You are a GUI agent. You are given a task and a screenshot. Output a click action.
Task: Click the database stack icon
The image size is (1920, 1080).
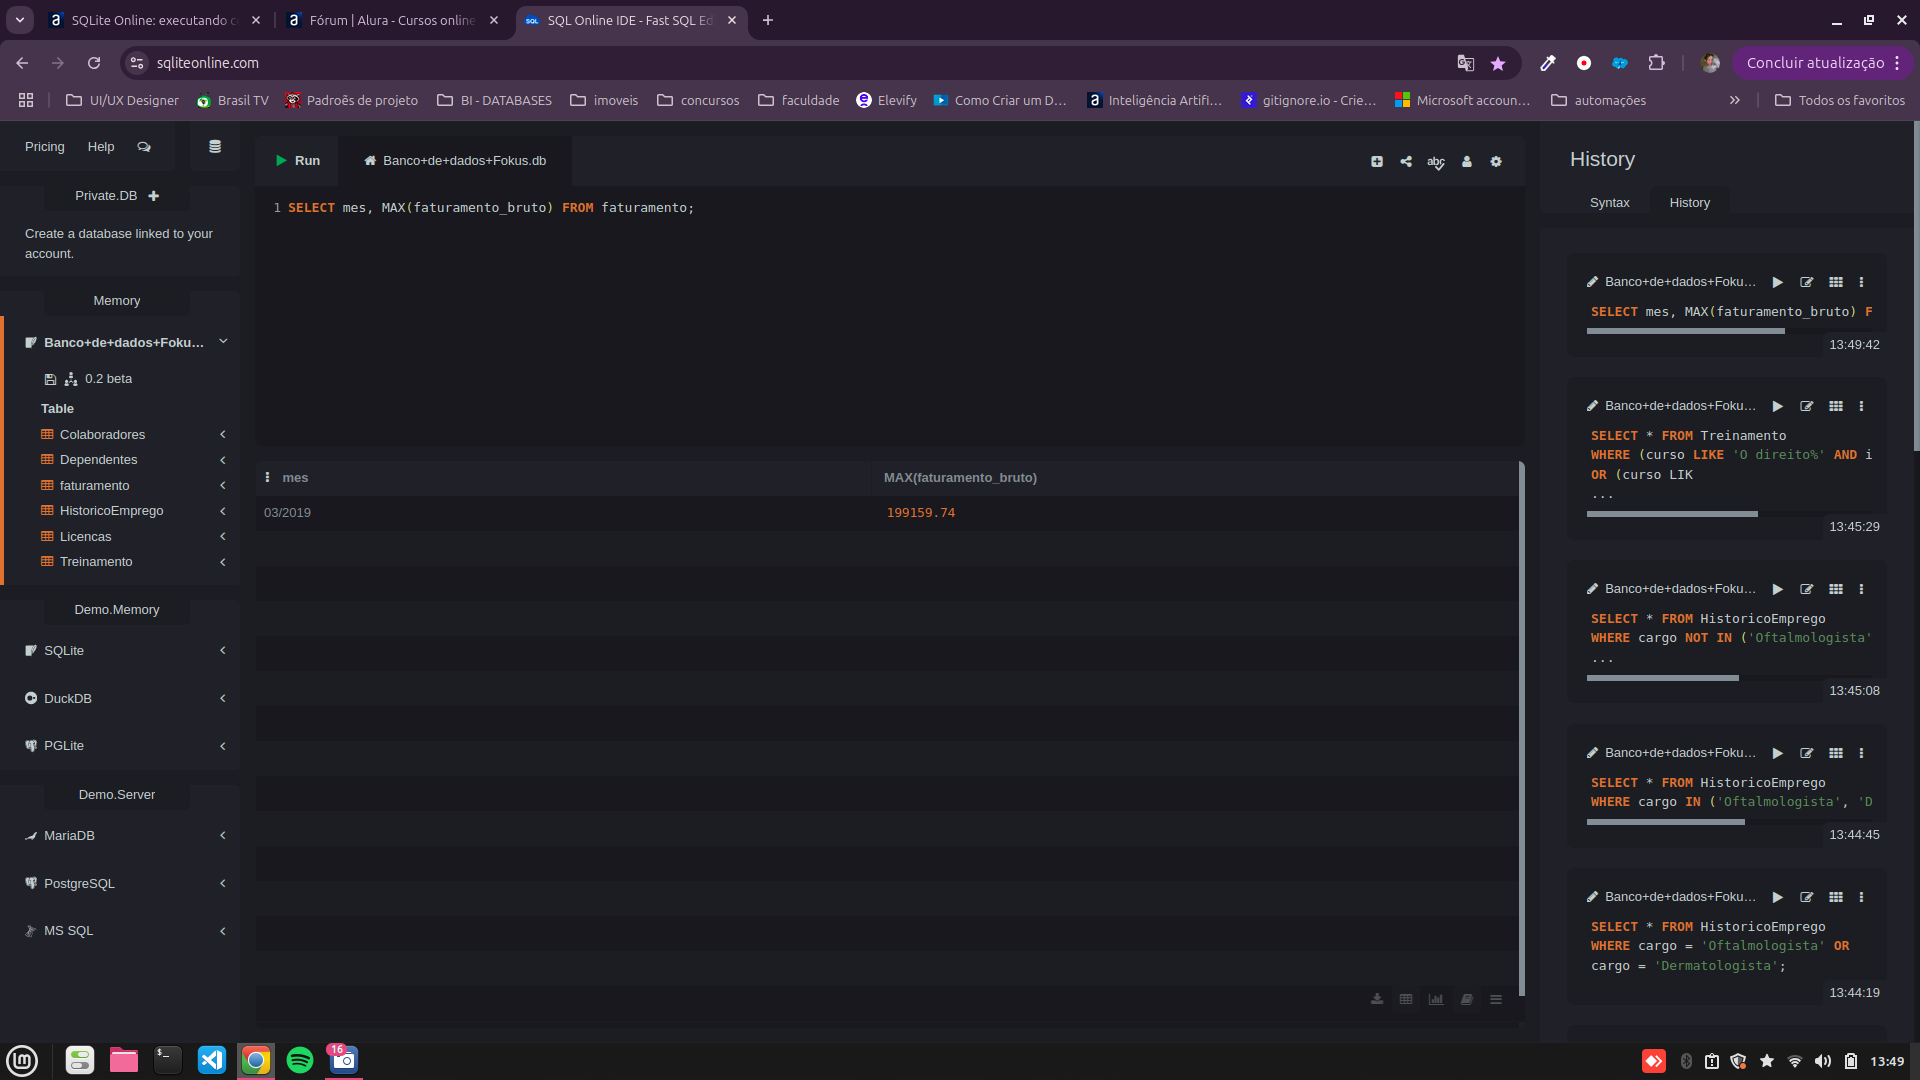(214, 147)
